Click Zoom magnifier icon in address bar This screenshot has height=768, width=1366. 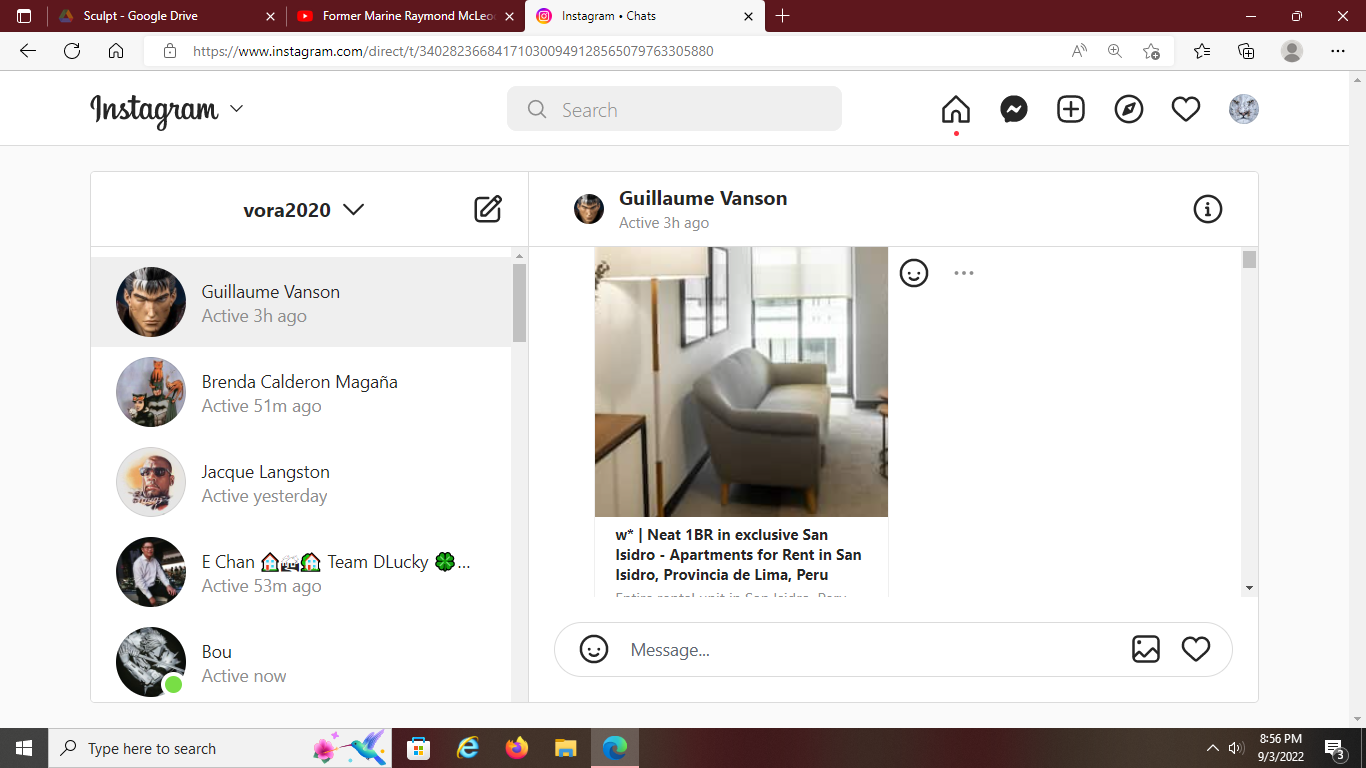coord(1115,51)
